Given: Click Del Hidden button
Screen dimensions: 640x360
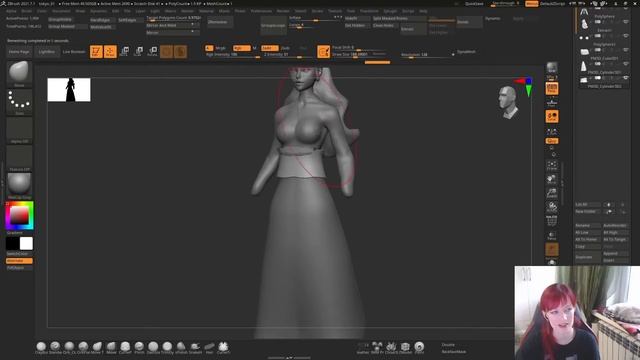Looking at the screenshot, I should [x=357, y=25].
